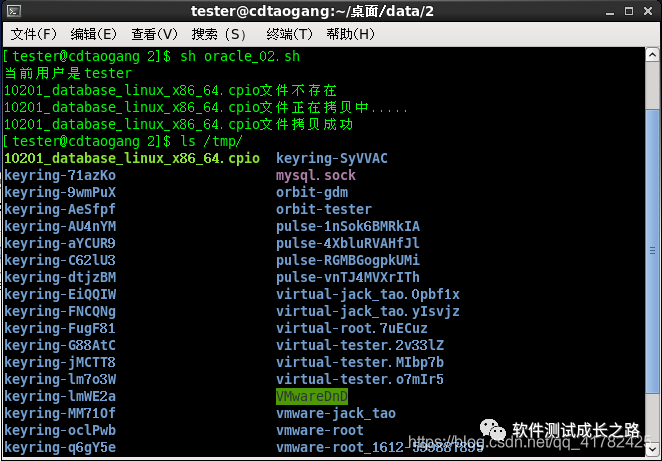The image size is (662, 461).
Task: Click the 当前用户是tester output line
Action: (x=68, y=73)
